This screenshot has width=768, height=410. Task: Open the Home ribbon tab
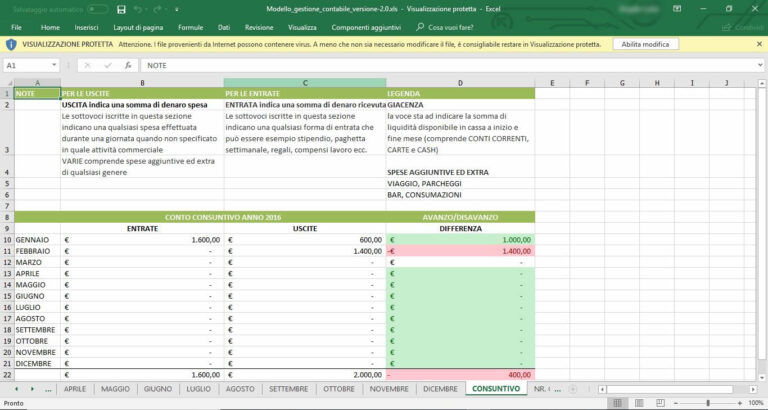pos(50,27)
